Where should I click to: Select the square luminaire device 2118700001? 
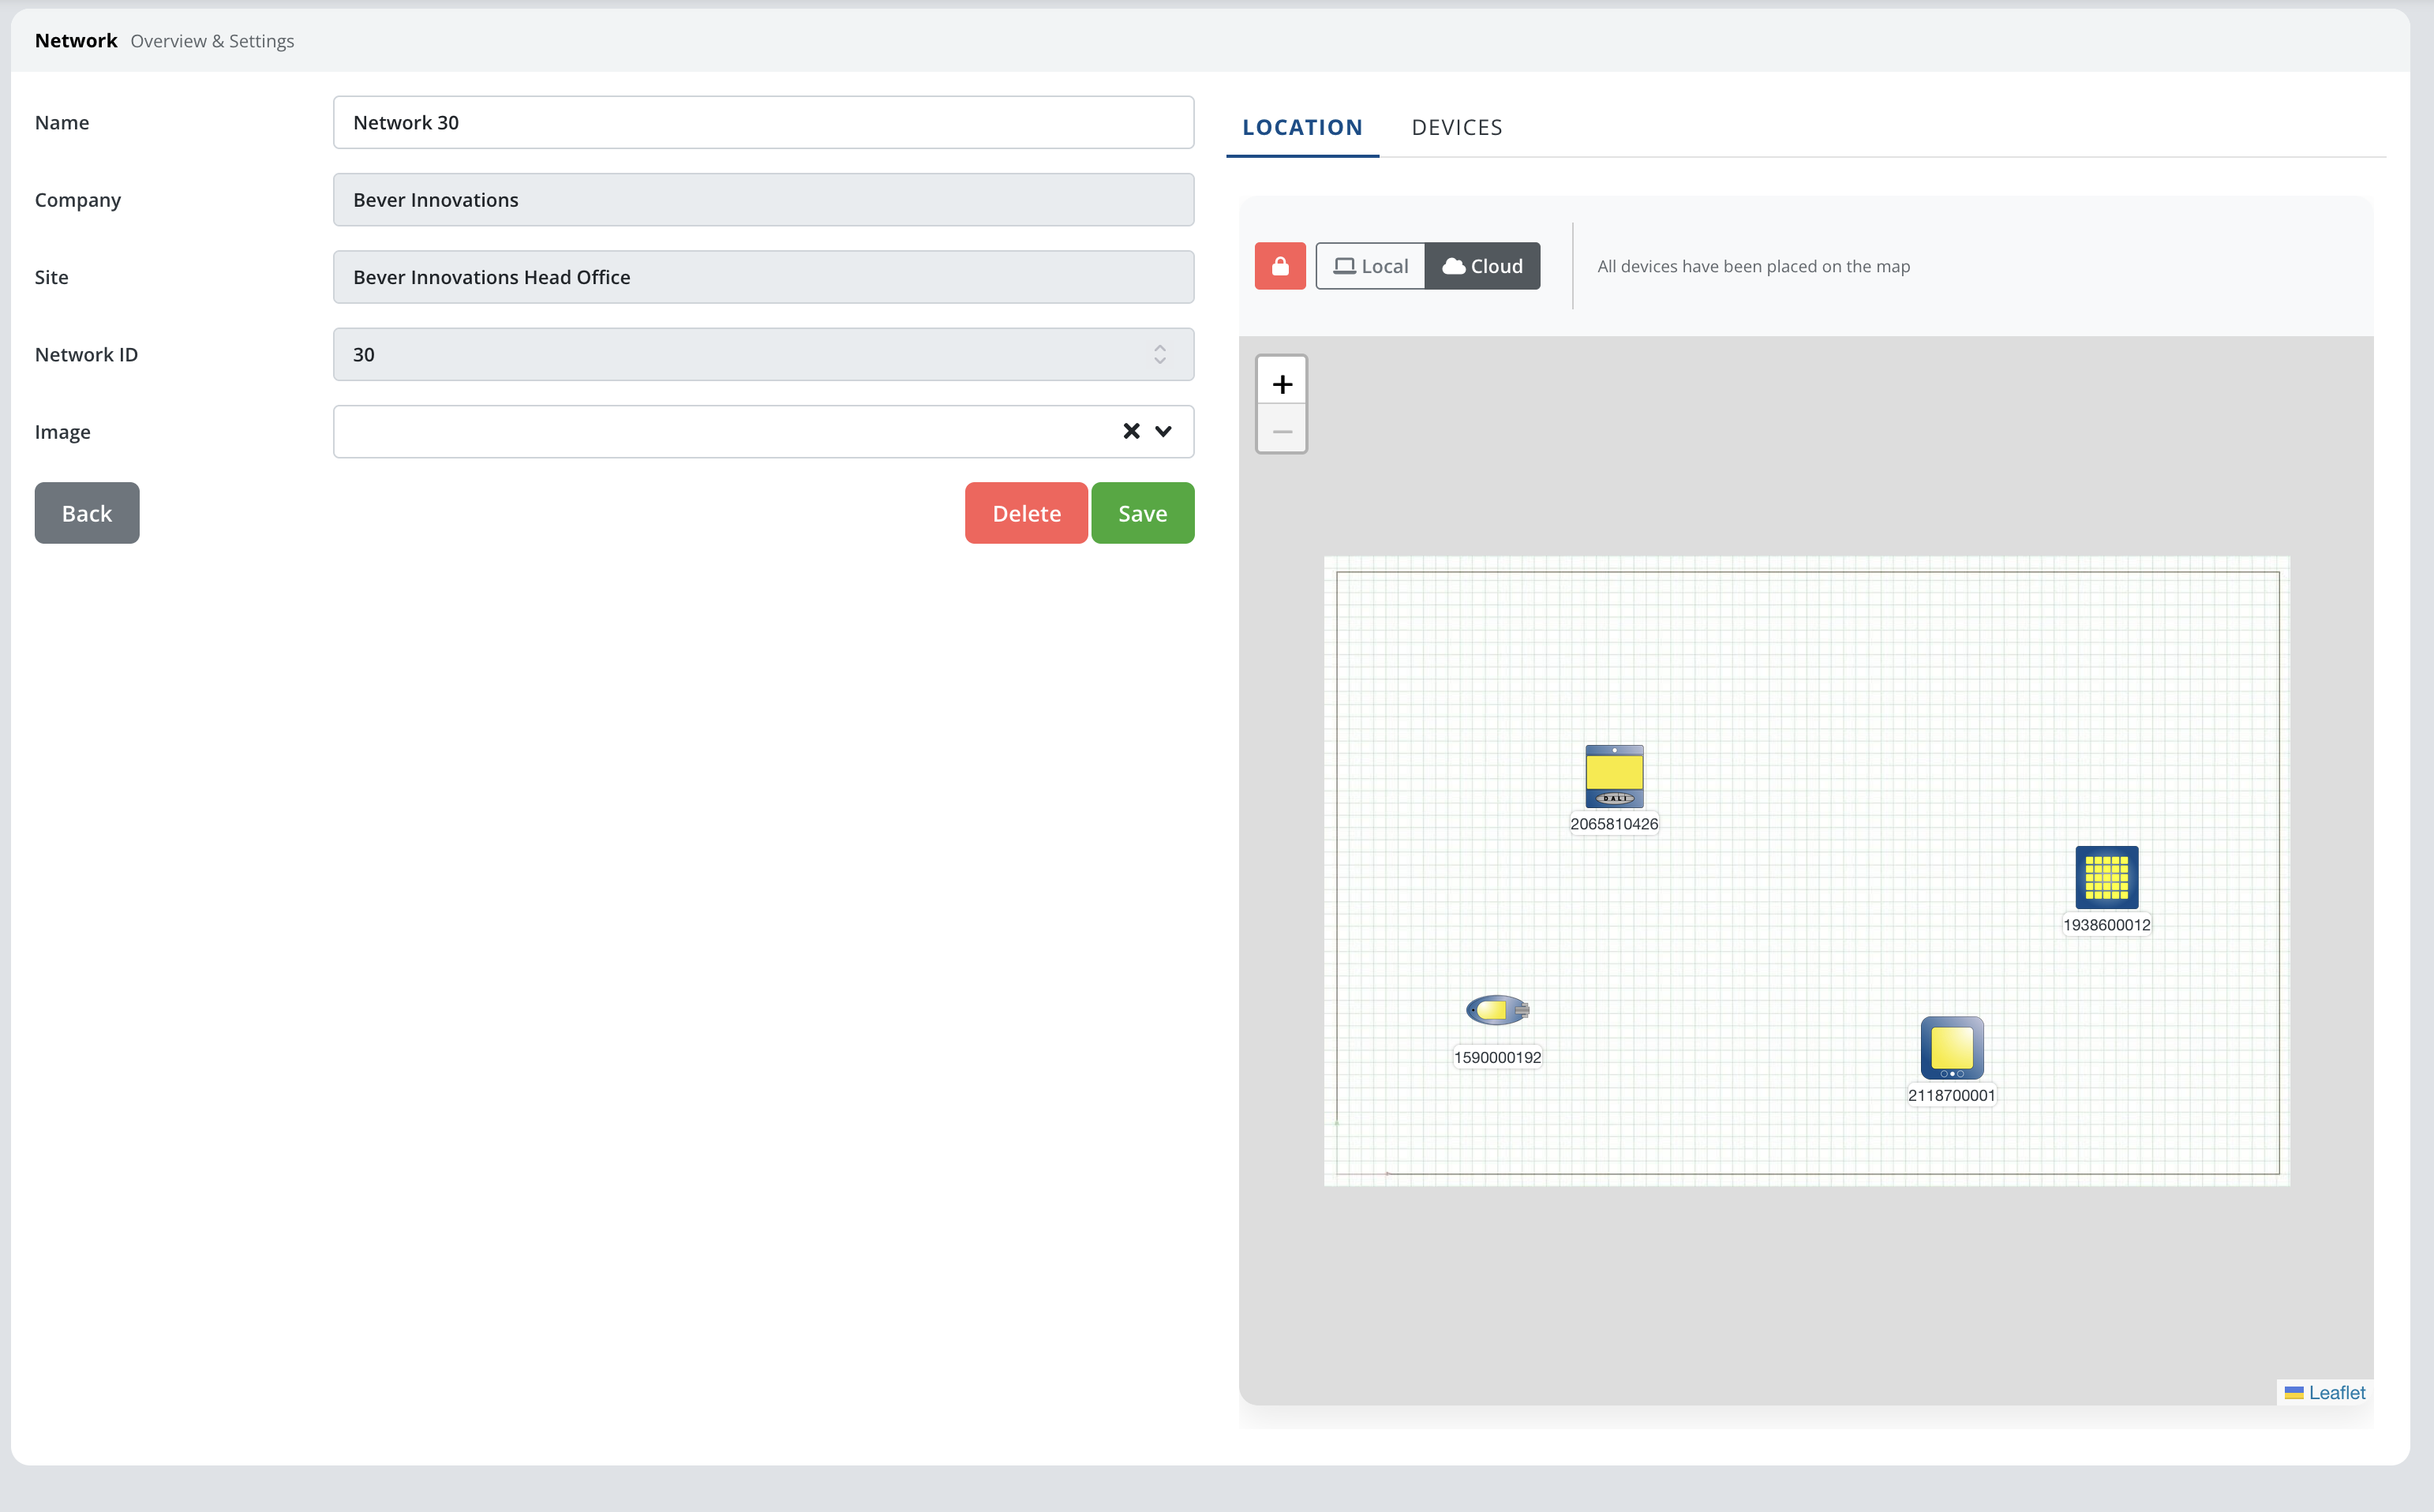point(1951,1047)
